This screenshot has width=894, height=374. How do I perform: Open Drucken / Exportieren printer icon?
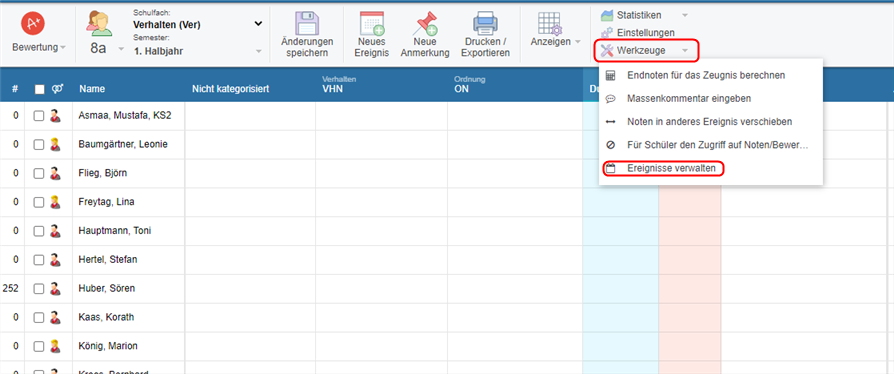[485, 23]
